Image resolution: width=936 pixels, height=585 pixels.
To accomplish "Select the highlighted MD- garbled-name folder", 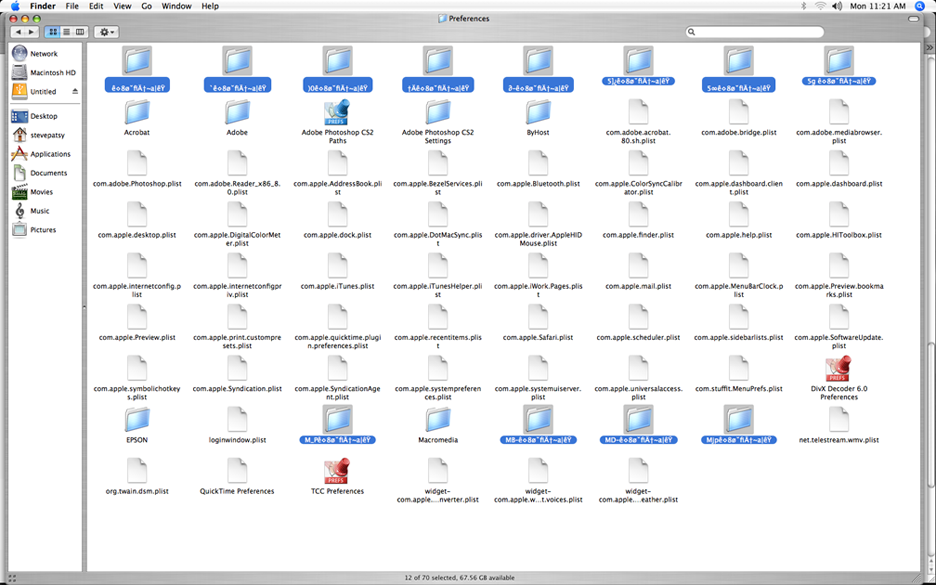I will pos(638,421).
